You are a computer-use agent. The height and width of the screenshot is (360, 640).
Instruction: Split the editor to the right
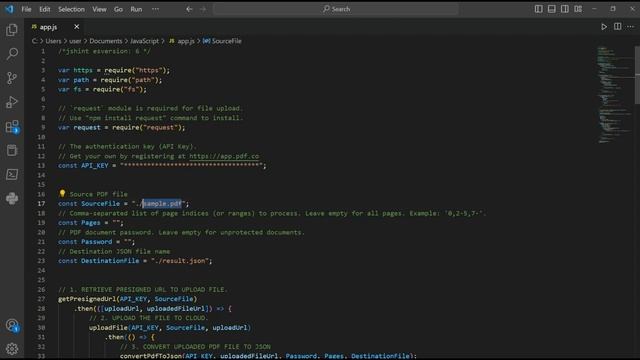(x=618, y=27)
